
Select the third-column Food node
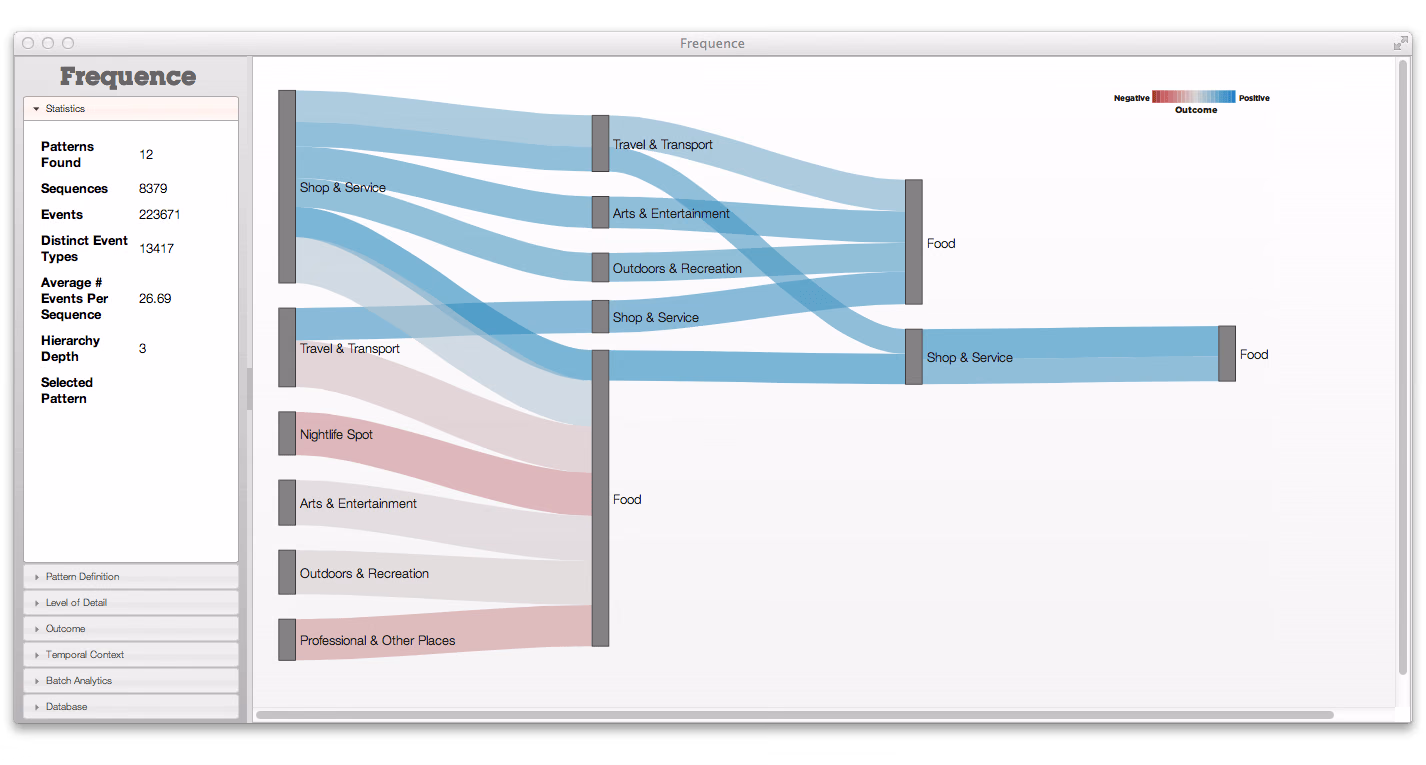(914, 242)
